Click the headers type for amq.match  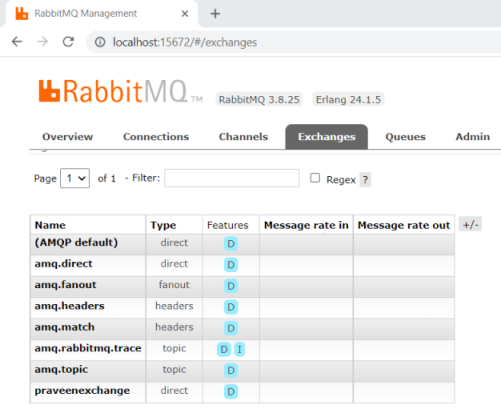174,327
